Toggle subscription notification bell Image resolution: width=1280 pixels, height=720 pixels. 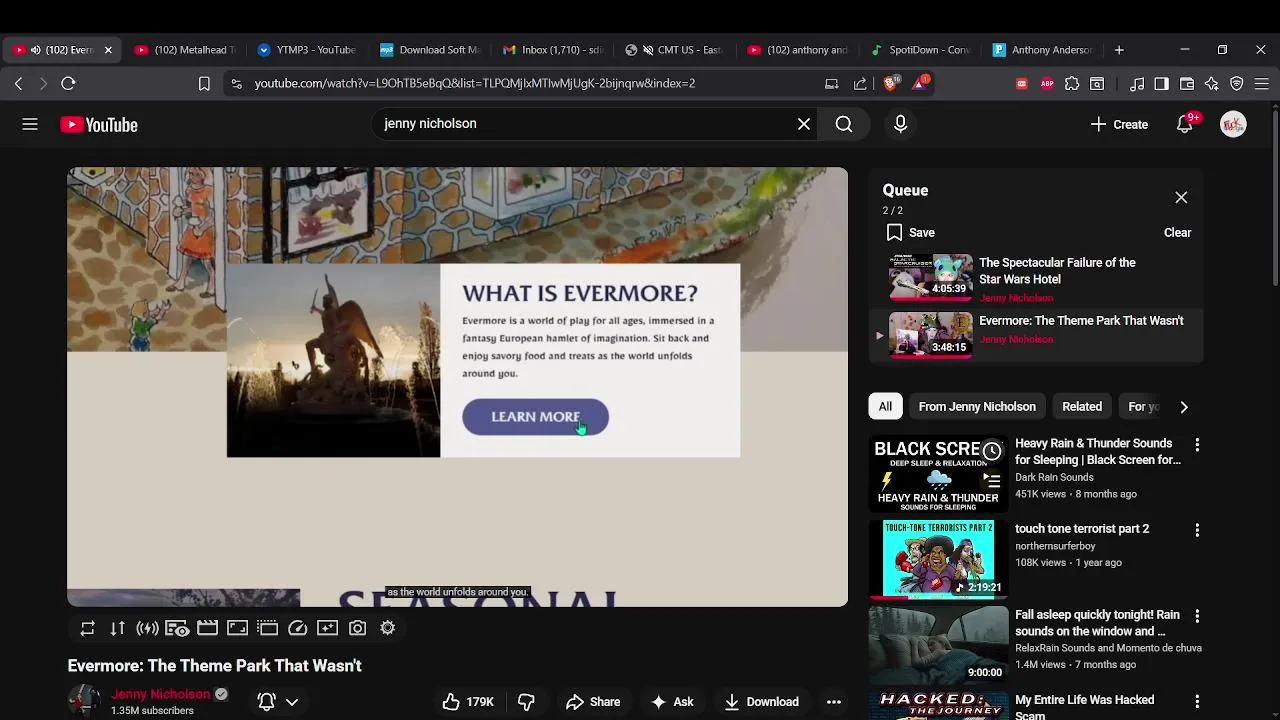point(266,702)
